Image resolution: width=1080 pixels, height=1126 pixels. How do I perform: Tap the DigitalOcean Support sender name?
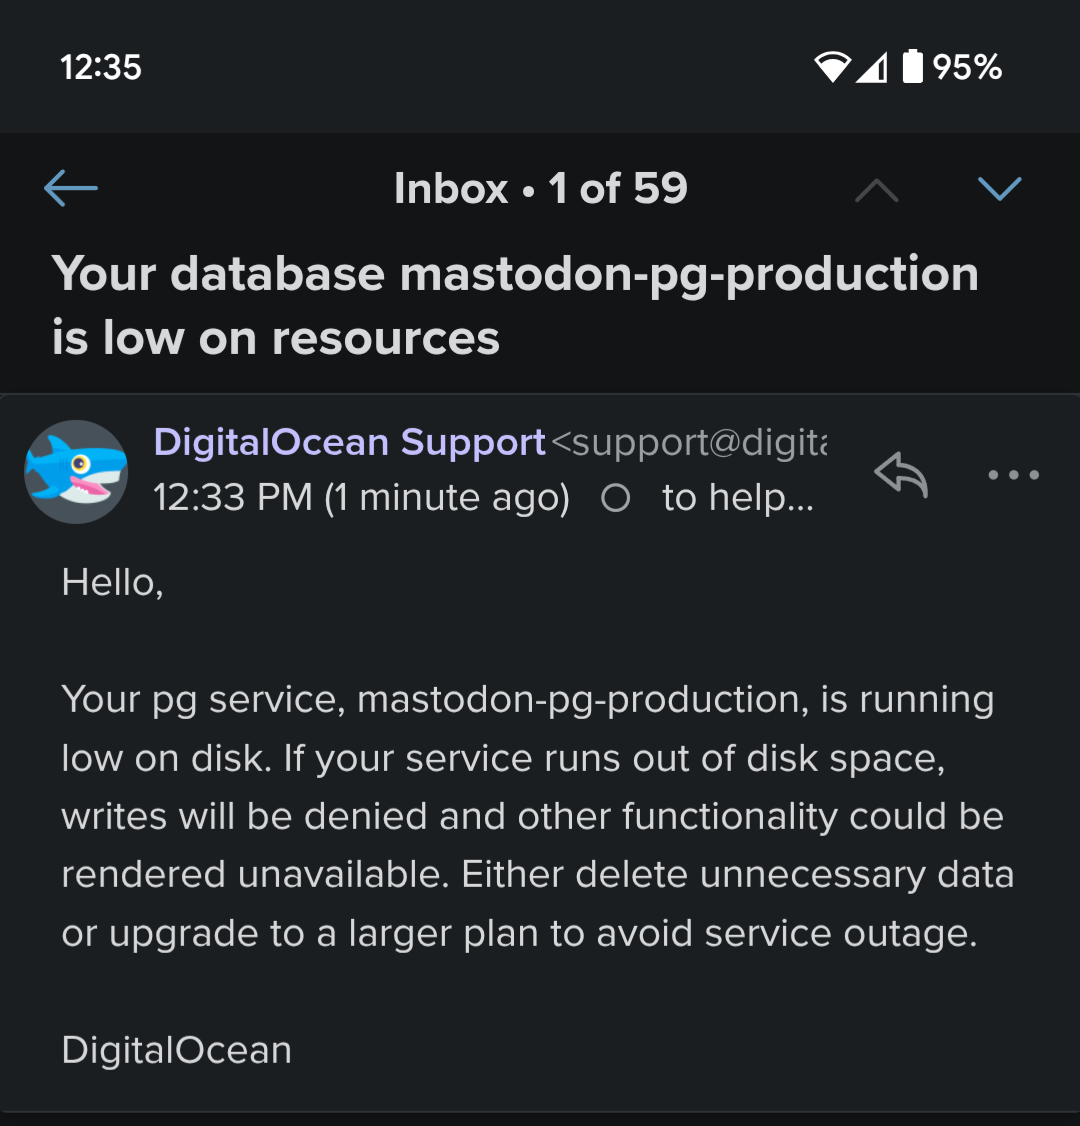350,442
